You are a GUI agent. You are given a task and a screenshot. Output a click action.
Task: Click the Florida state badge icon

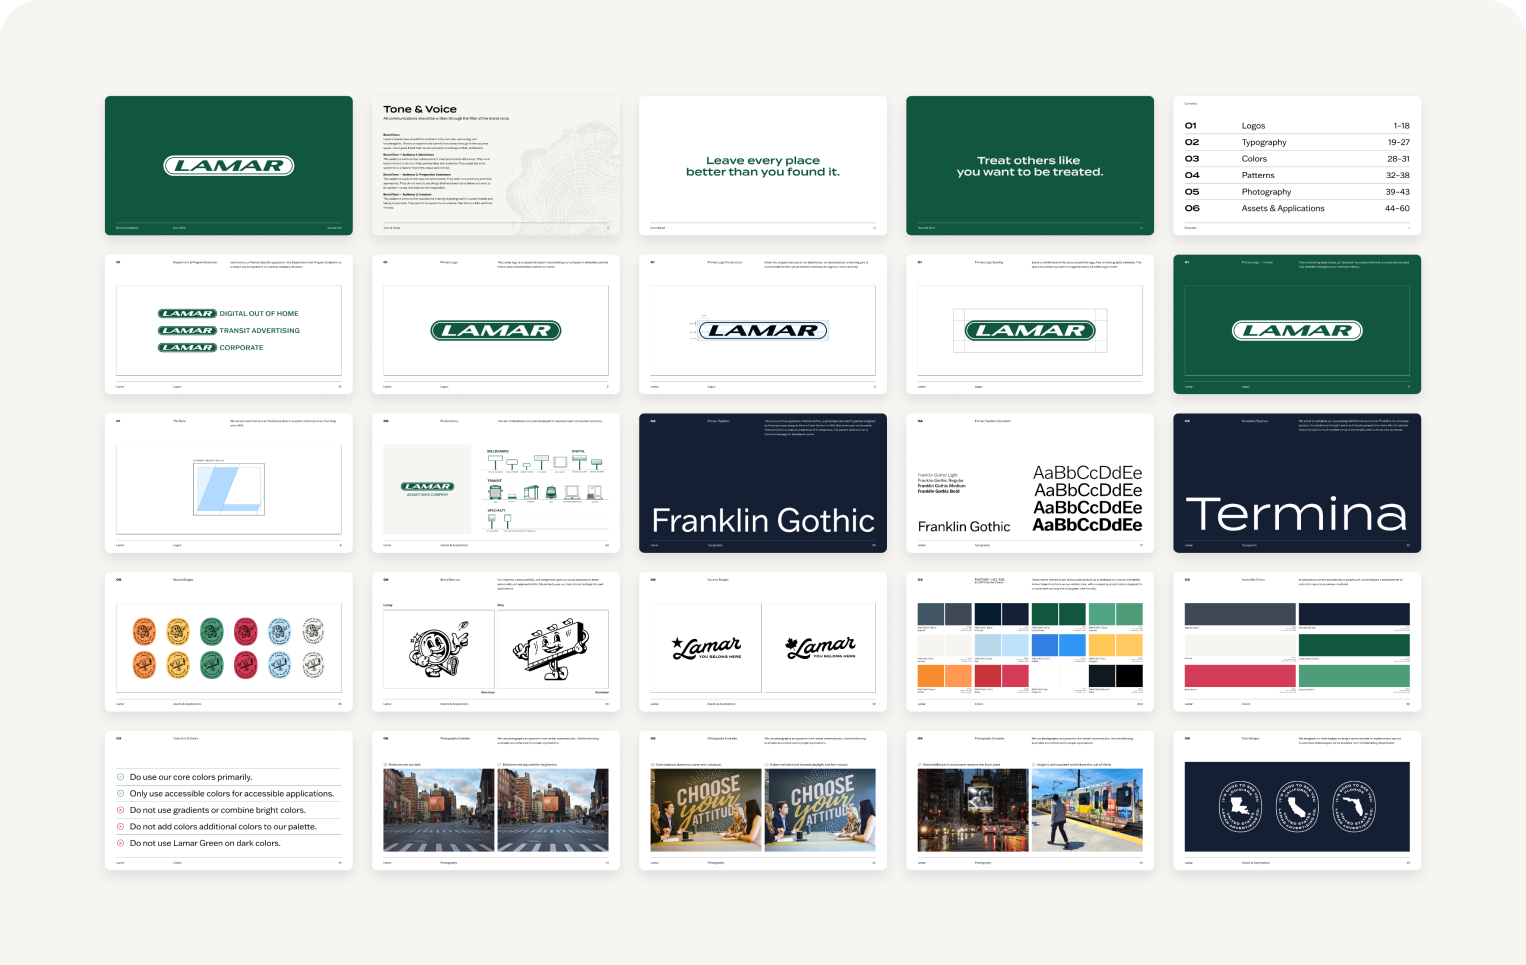coord(1354,807)
